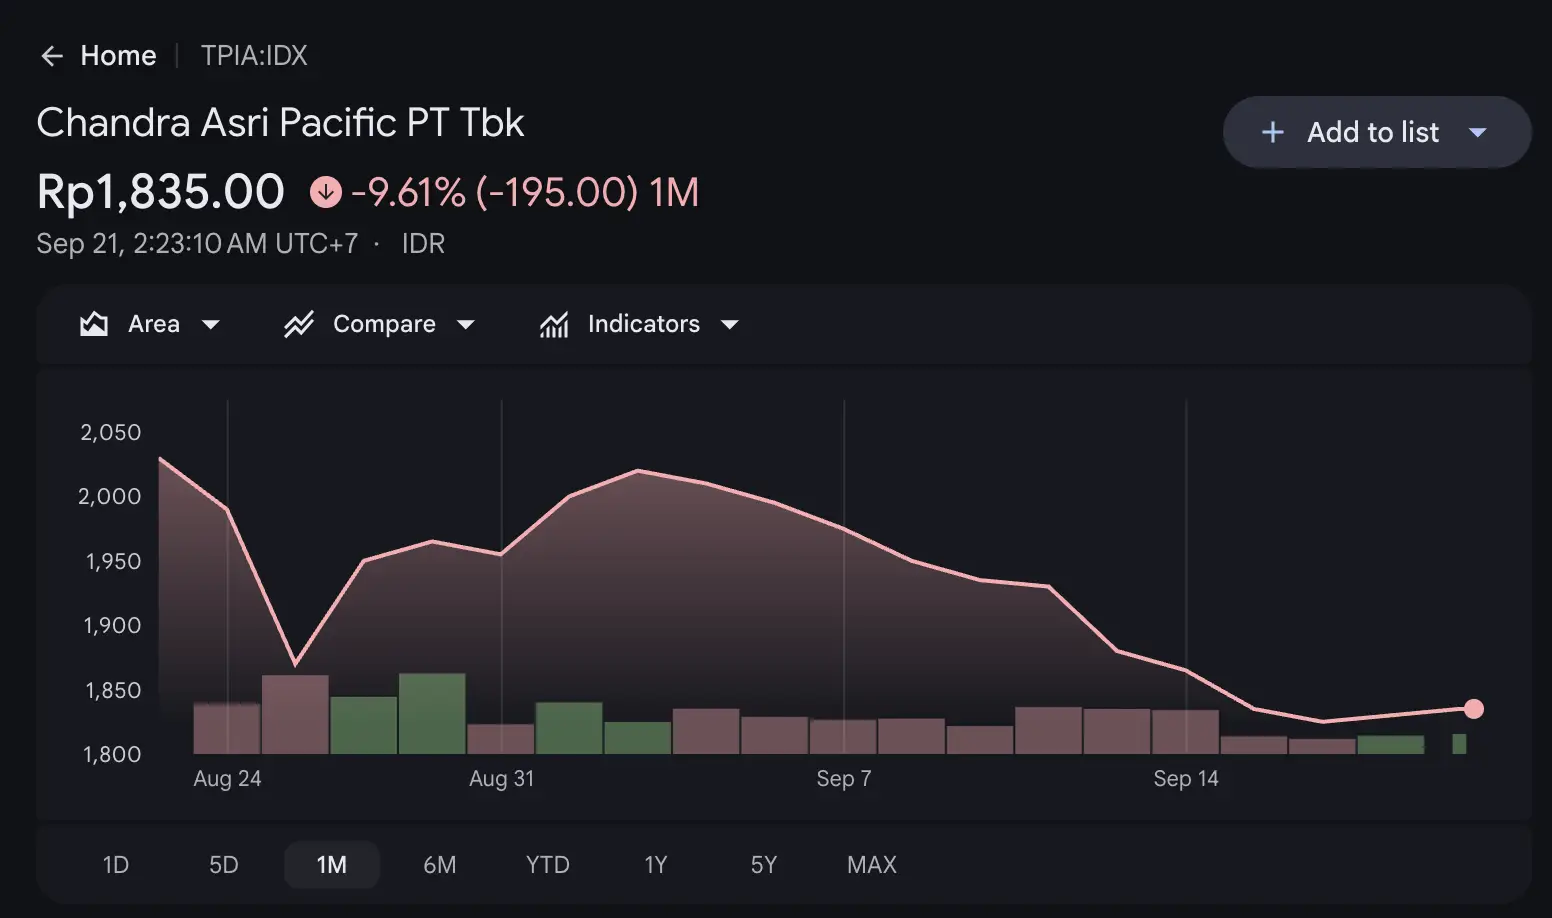Click the Add to list button
Screen dimensions: 1552x918
(x=1377, y=132)
